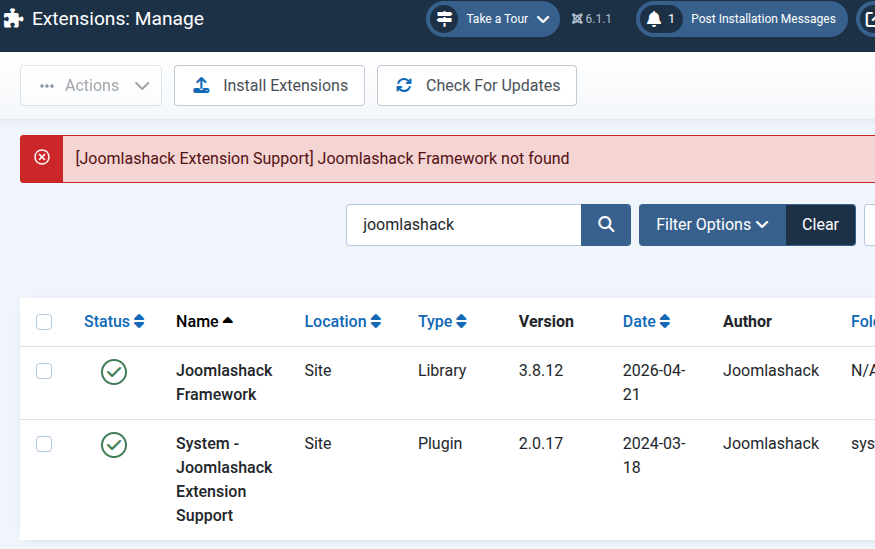Click the notification bell icon
The image size is (875, 549).
pos(653,19)
